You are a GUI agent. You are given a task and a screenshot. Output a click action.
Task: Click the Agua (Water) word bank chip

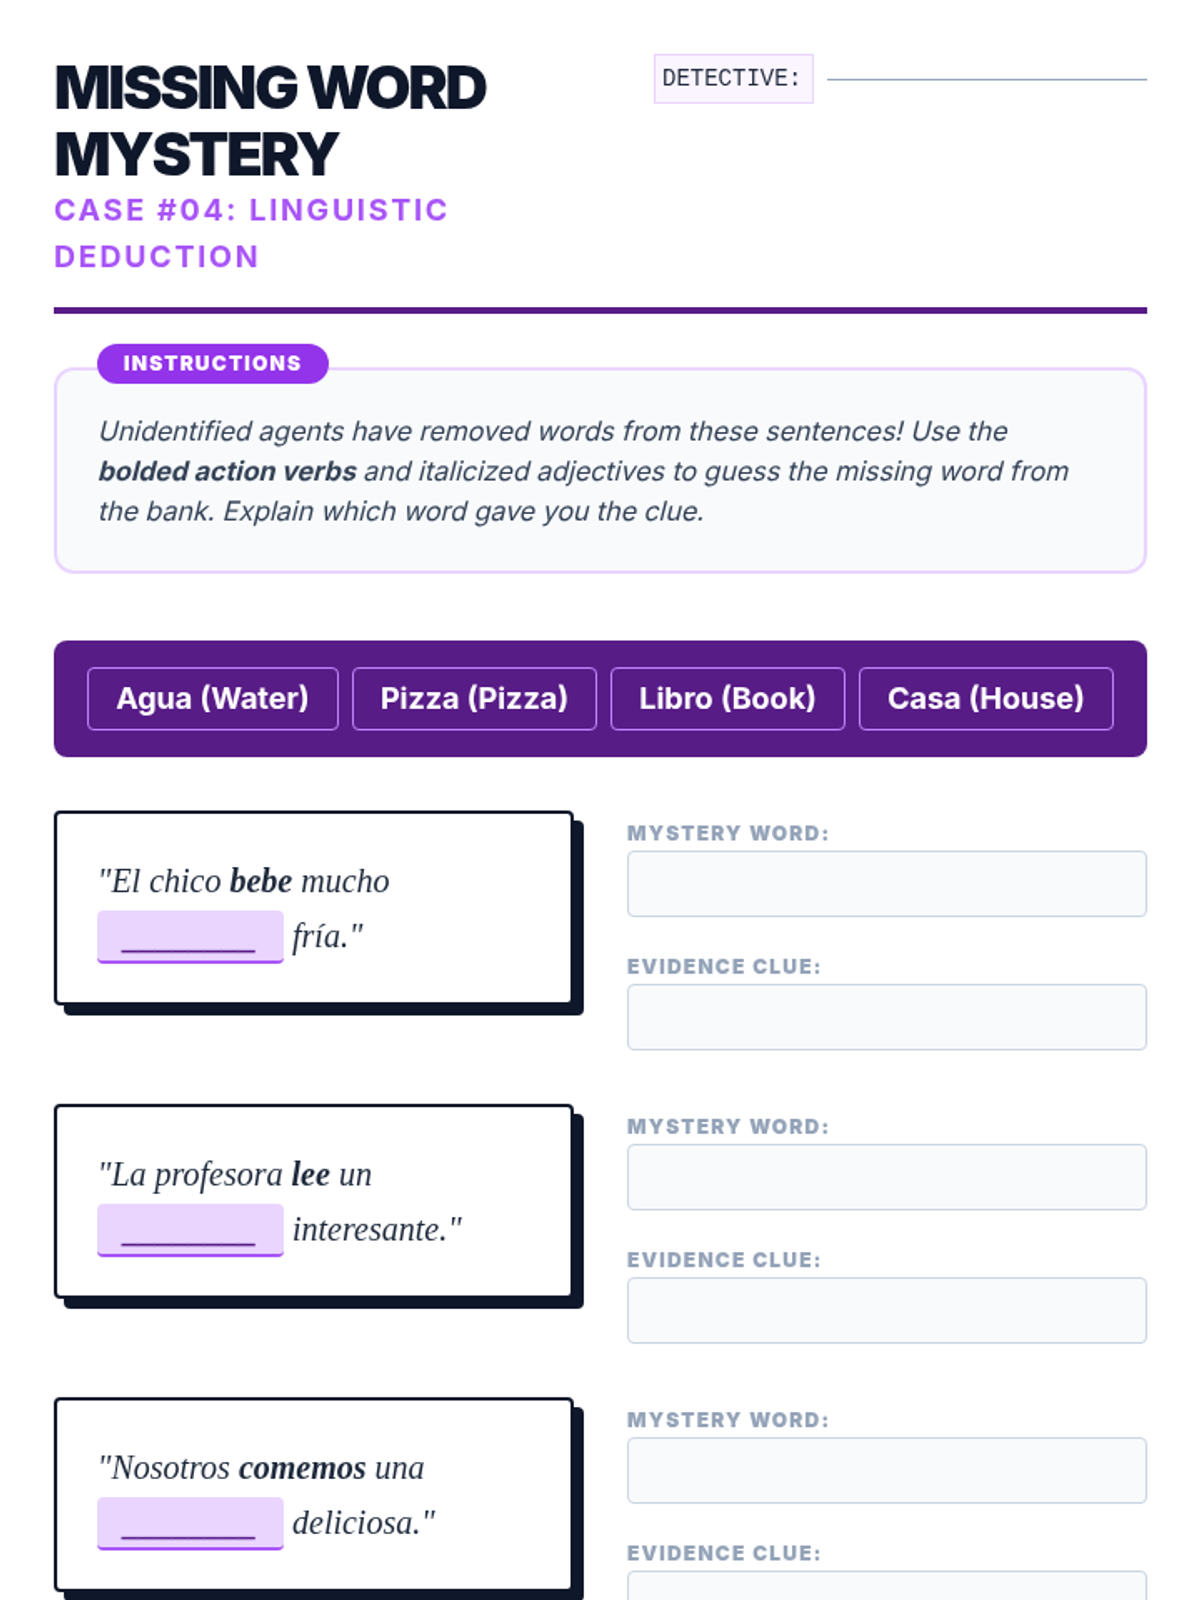[x=212, y=698]
